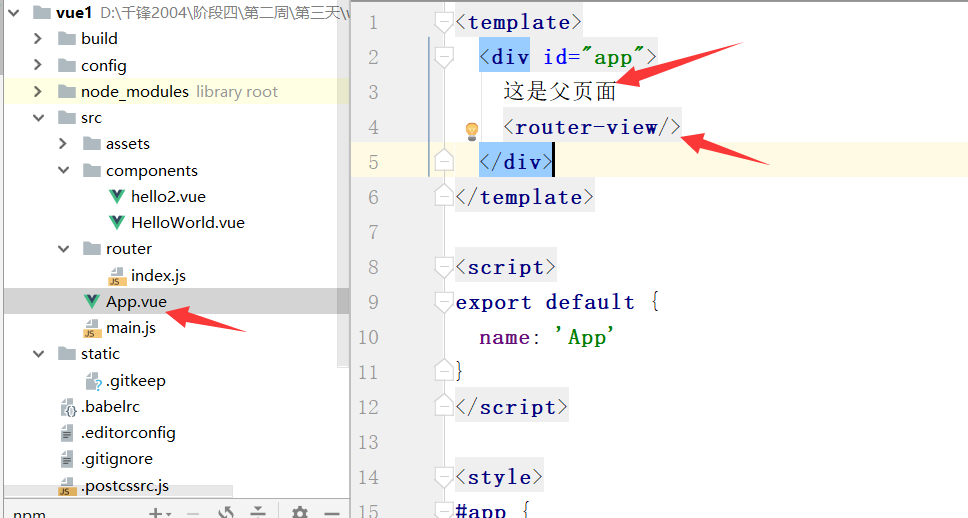Click the project tree vertical scrollbar
Image resolution: width=968 pixels, height=518 pixels.
tap(344, 185)
